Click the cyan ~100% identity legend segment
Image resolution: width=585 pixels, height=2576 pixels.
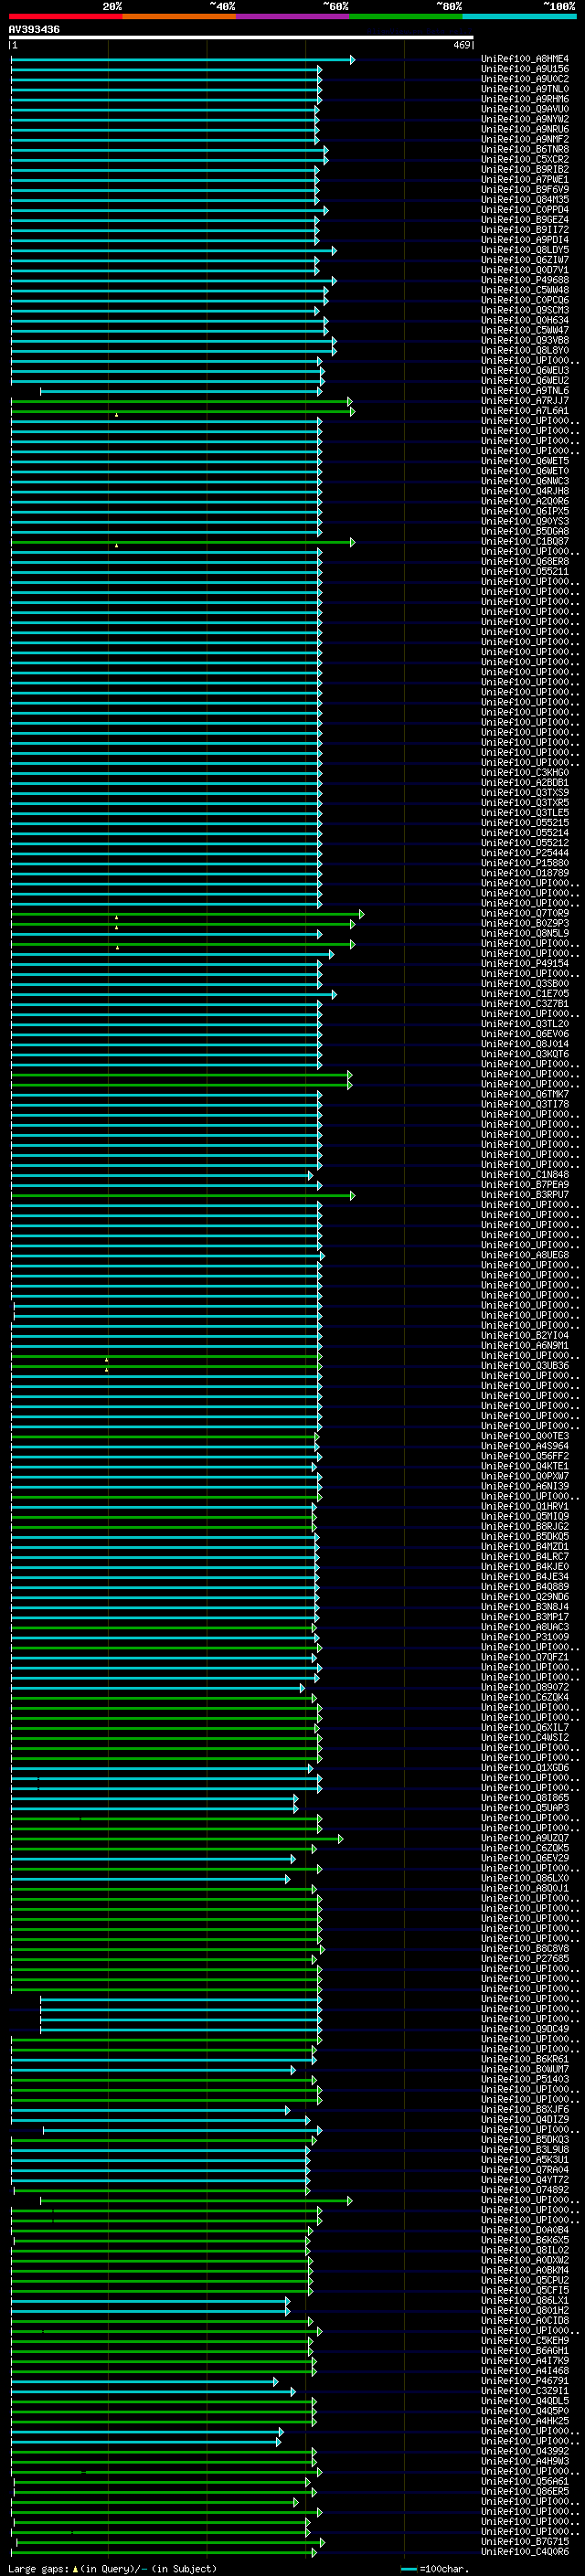pyautogui.click(x=519, y=16)
